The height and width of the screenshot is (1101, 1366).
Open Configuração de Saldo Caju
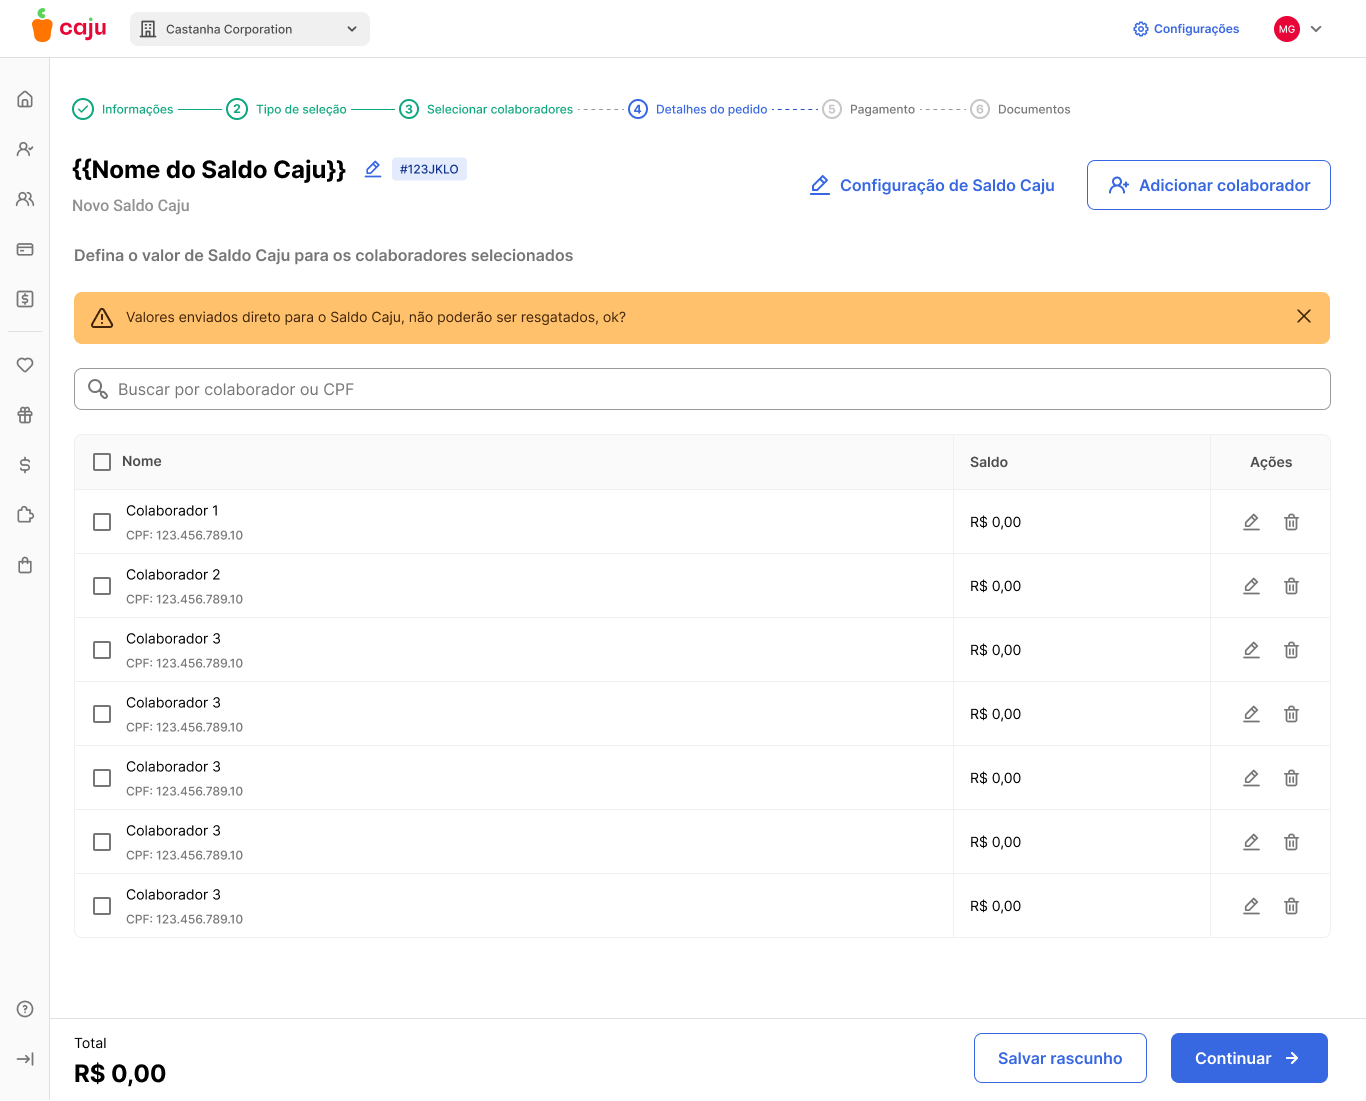tap(932, 185)
